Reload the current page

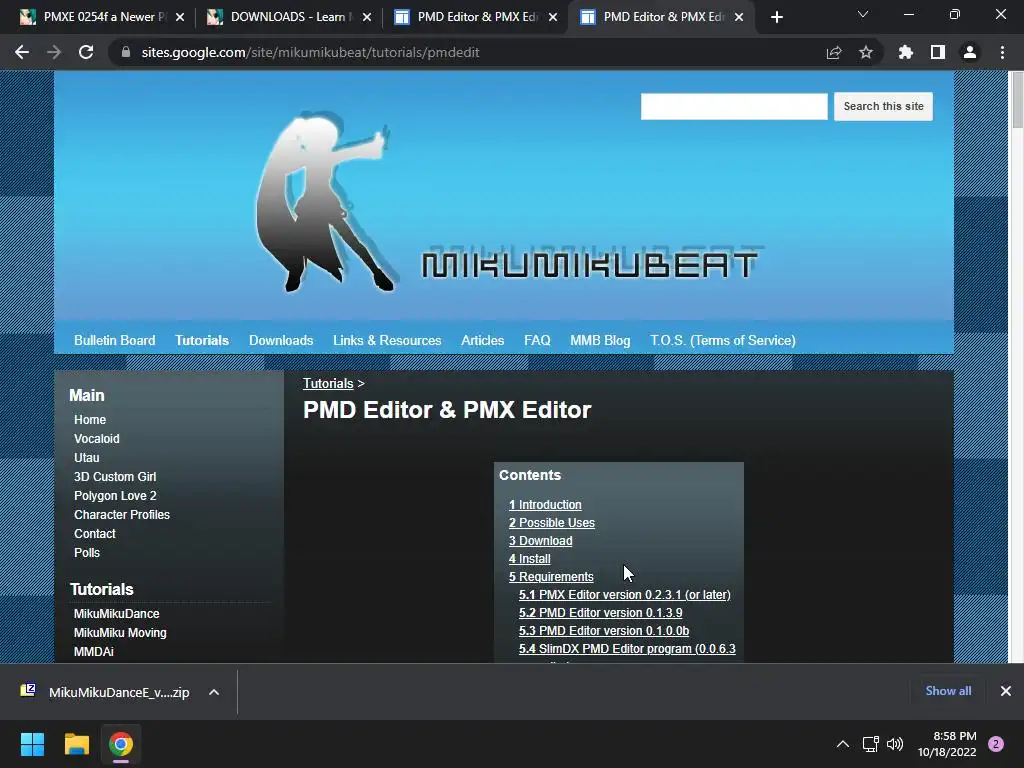[86, 52]
